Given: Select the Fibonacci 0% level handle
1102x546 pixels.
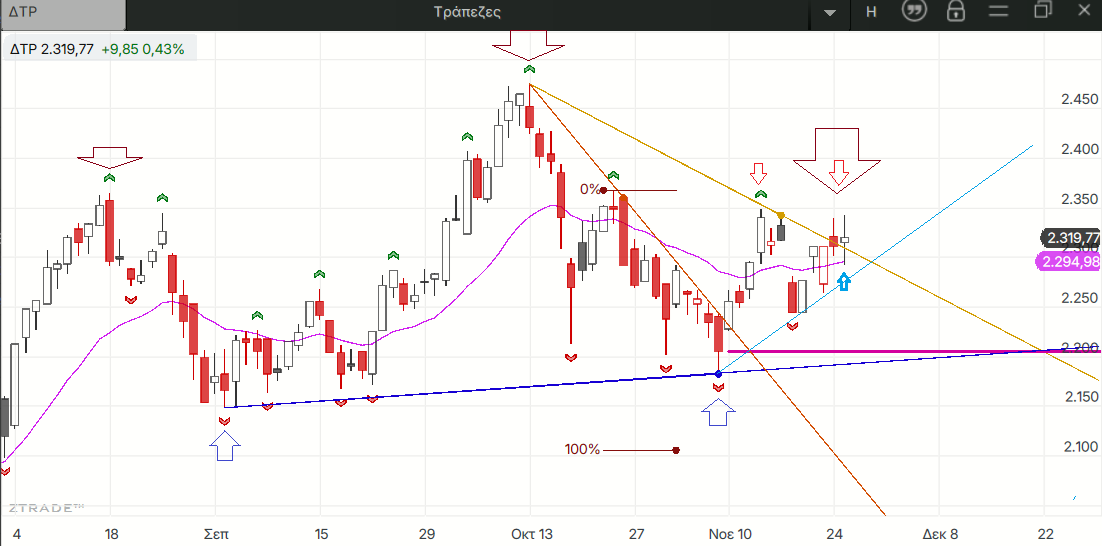Looking at the screenshot, I should coord(603,190).
